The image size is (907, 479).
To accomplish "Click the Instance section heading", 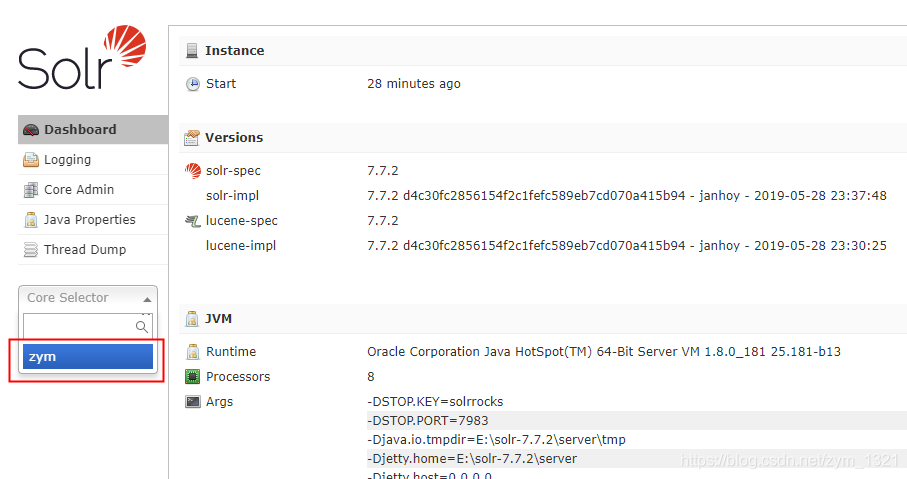I will (234, 51).
